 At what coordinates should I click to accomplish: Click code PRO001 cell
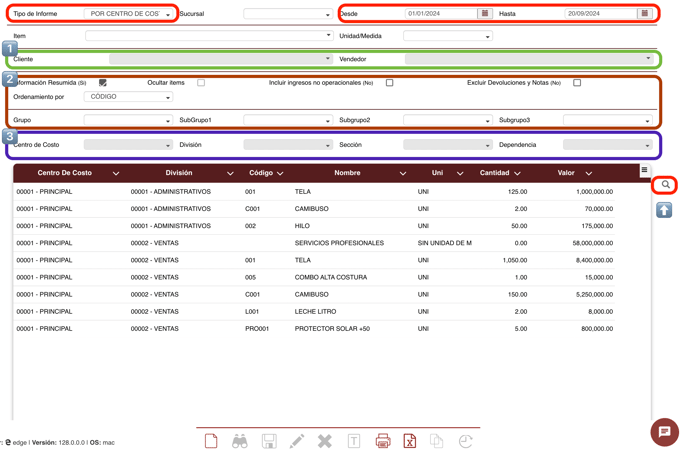coord(257,329)
